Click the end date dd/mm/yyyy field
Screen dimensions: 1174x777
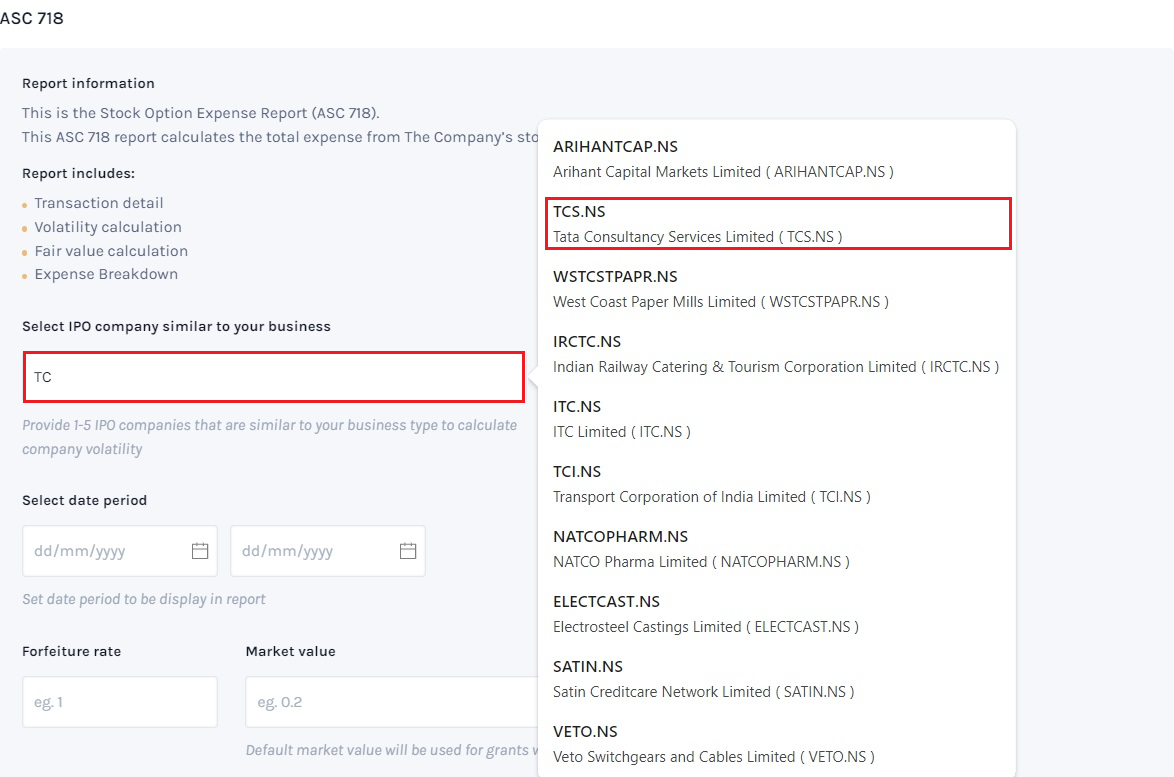[328, 551]
